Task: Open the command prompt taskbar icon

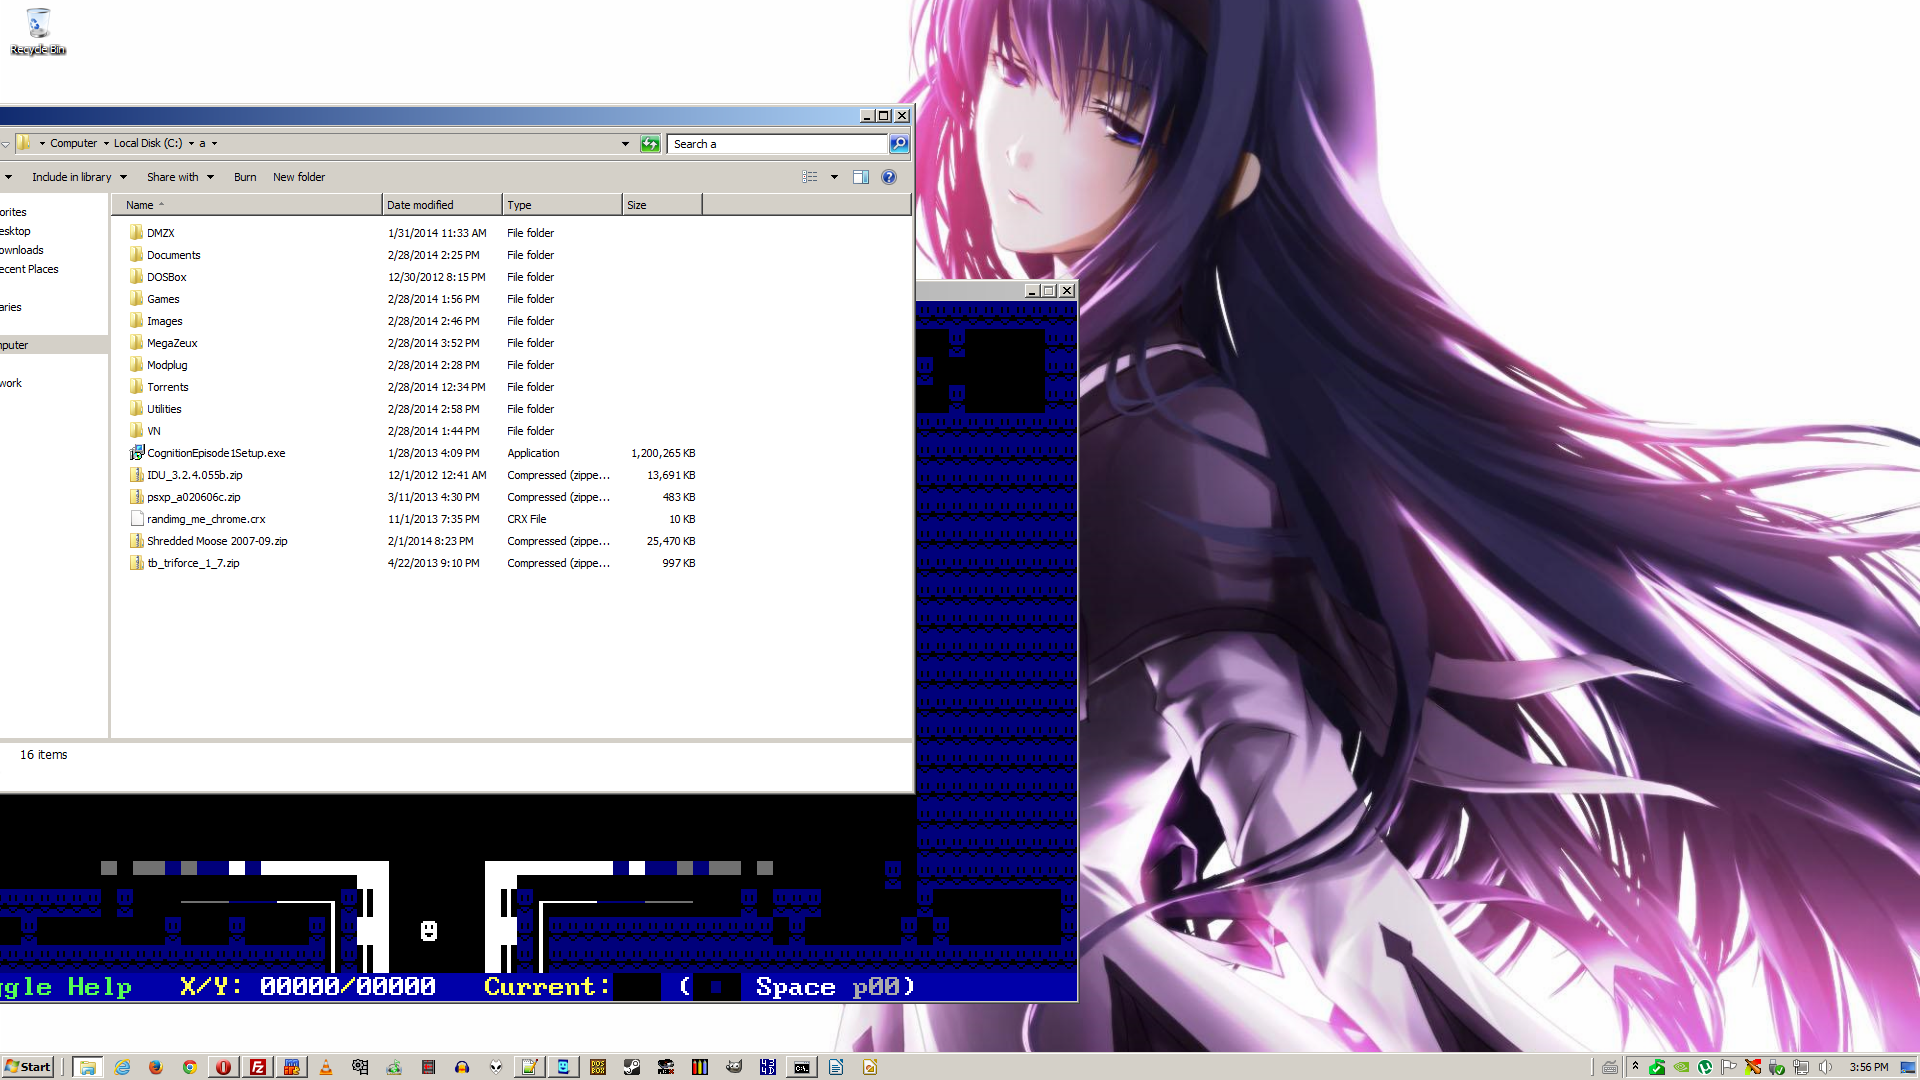Action: tap(802, 1067)
